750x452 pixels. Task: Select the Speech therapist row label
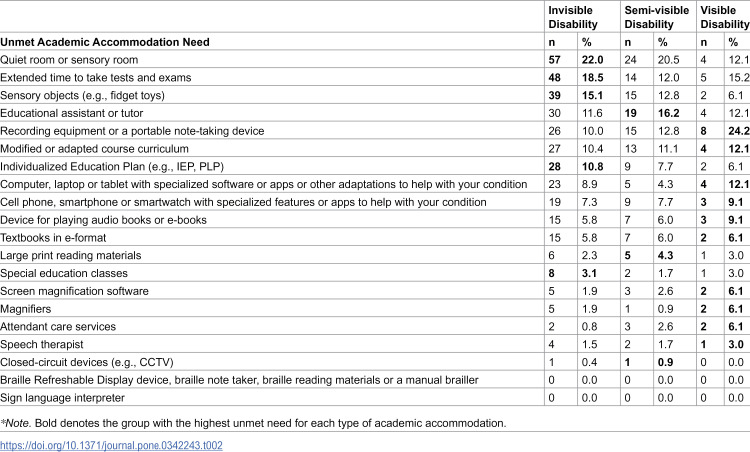point(42,344)
